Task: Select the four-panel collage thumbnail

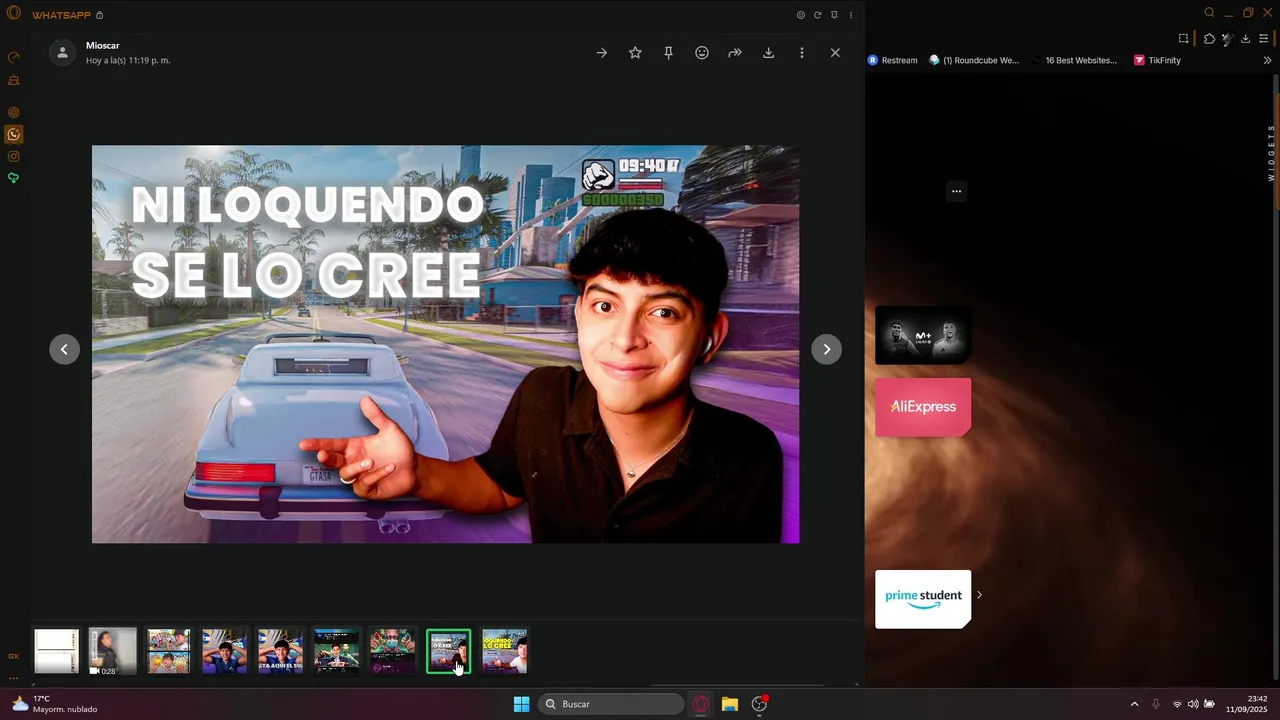Action: click(x=168, y=651)
